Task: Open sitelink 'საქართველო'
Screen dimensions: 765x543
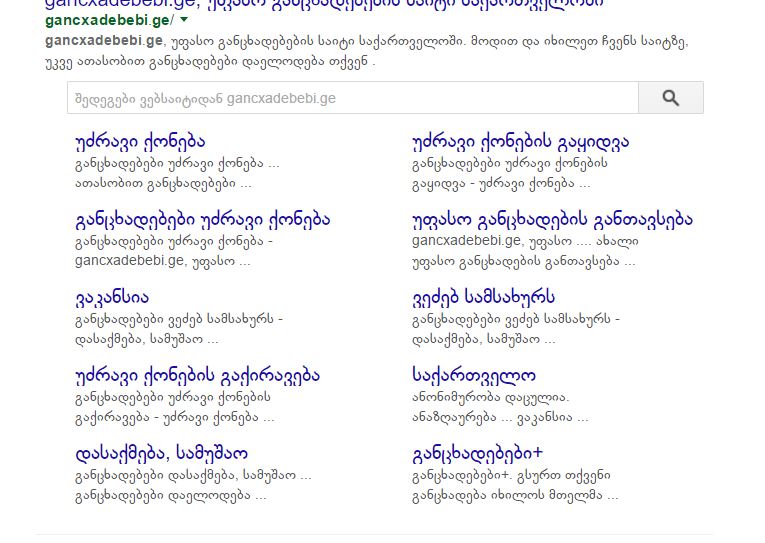Action: (474, 375)
